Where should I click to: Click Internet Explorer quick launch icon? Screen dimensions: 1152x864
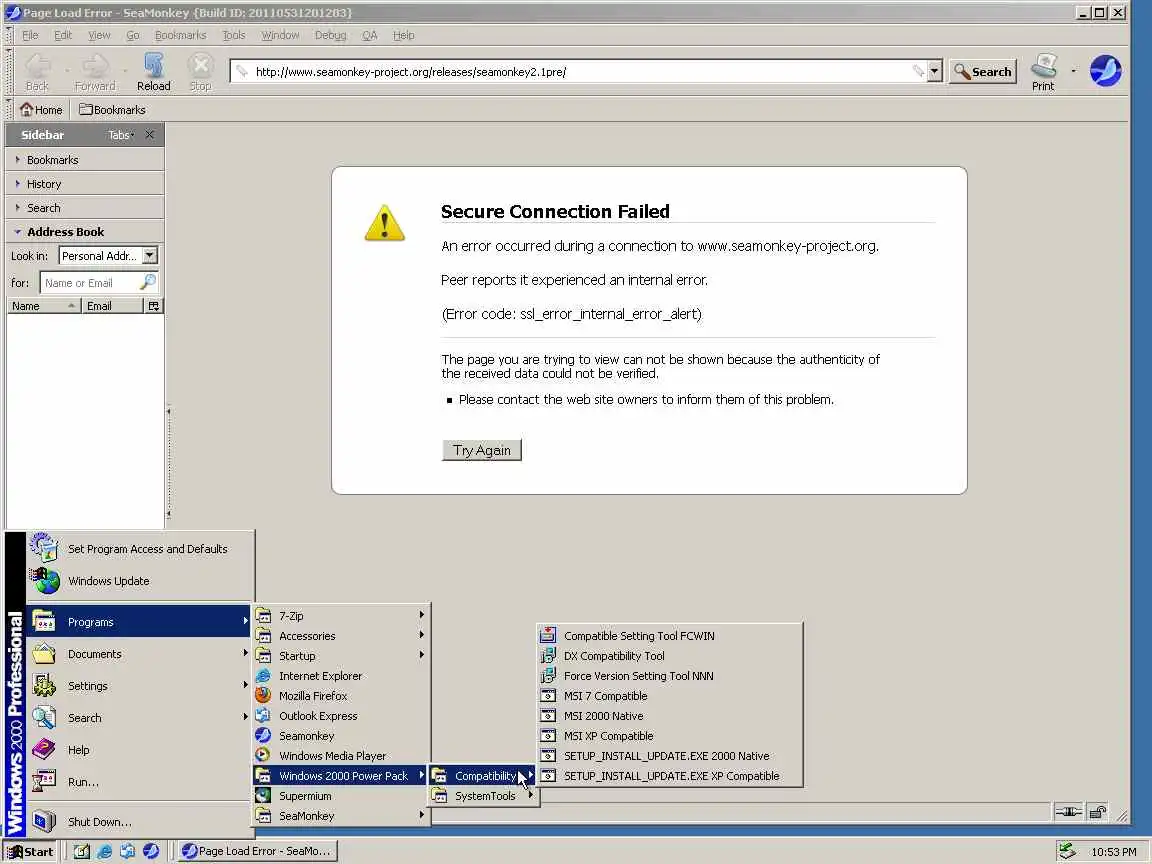[x=104, y=851]
